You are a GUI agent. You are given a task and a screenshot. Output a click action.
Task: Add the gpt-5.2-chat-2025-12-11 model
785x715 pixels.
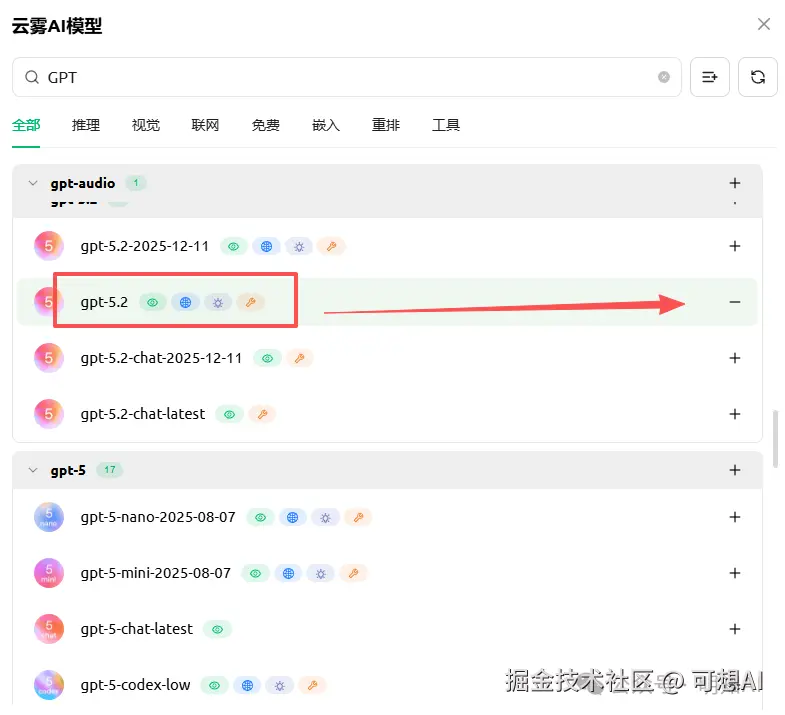tap(734, 358)
